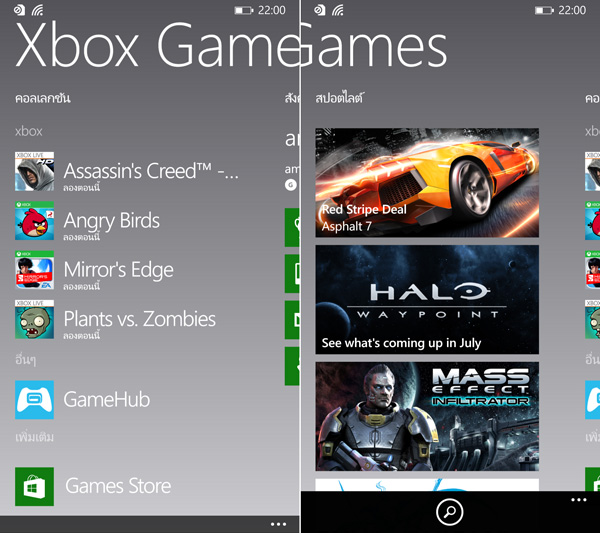This screenshot has height=533, width=600.
Task: Open the Red Stripe Deal Asphalt 7 tile
Action: click(x=427, y=182)
